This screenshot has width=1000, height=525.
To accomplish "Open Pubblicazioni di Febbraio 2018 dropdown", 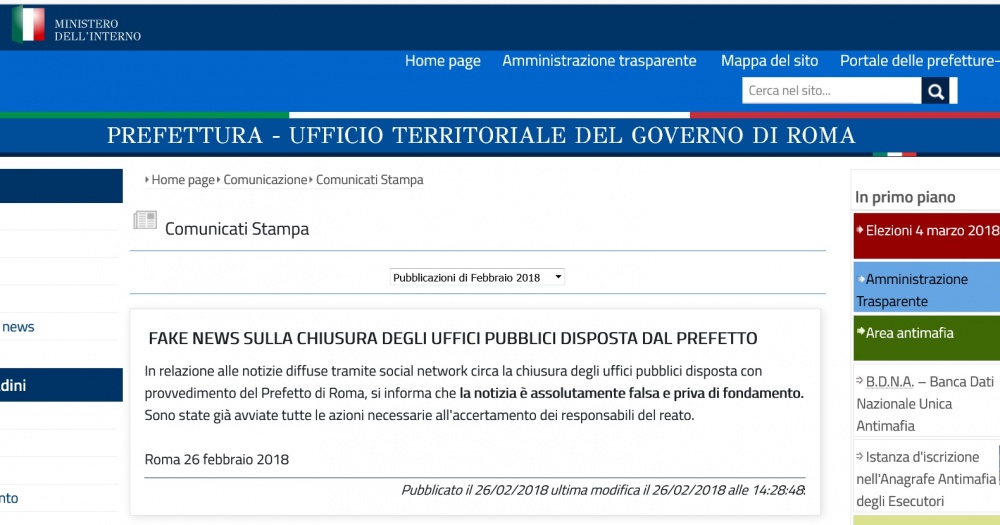I will click(477, 277).
